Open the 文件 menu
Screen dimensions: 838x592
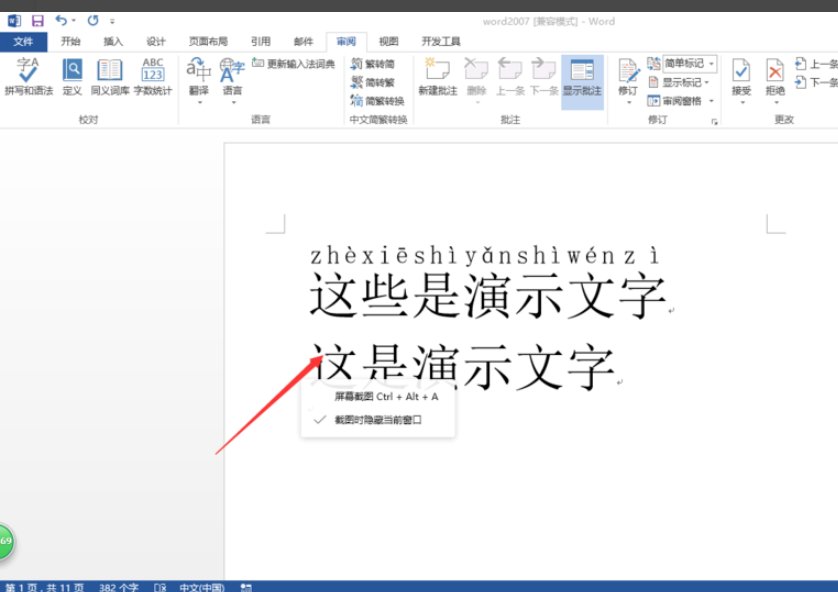pos(24,41)
